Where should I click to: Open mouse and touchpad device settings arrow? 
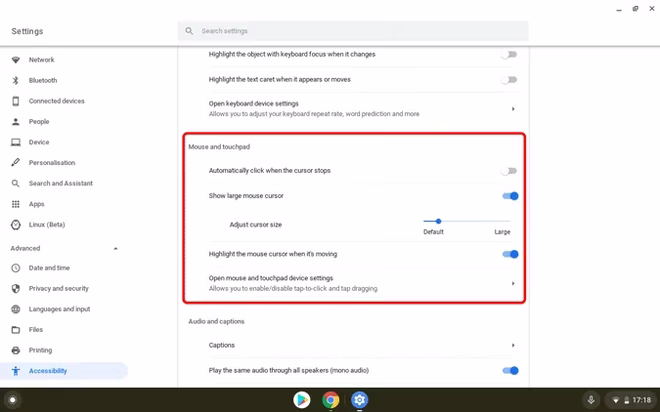click(x=513, y=284)
